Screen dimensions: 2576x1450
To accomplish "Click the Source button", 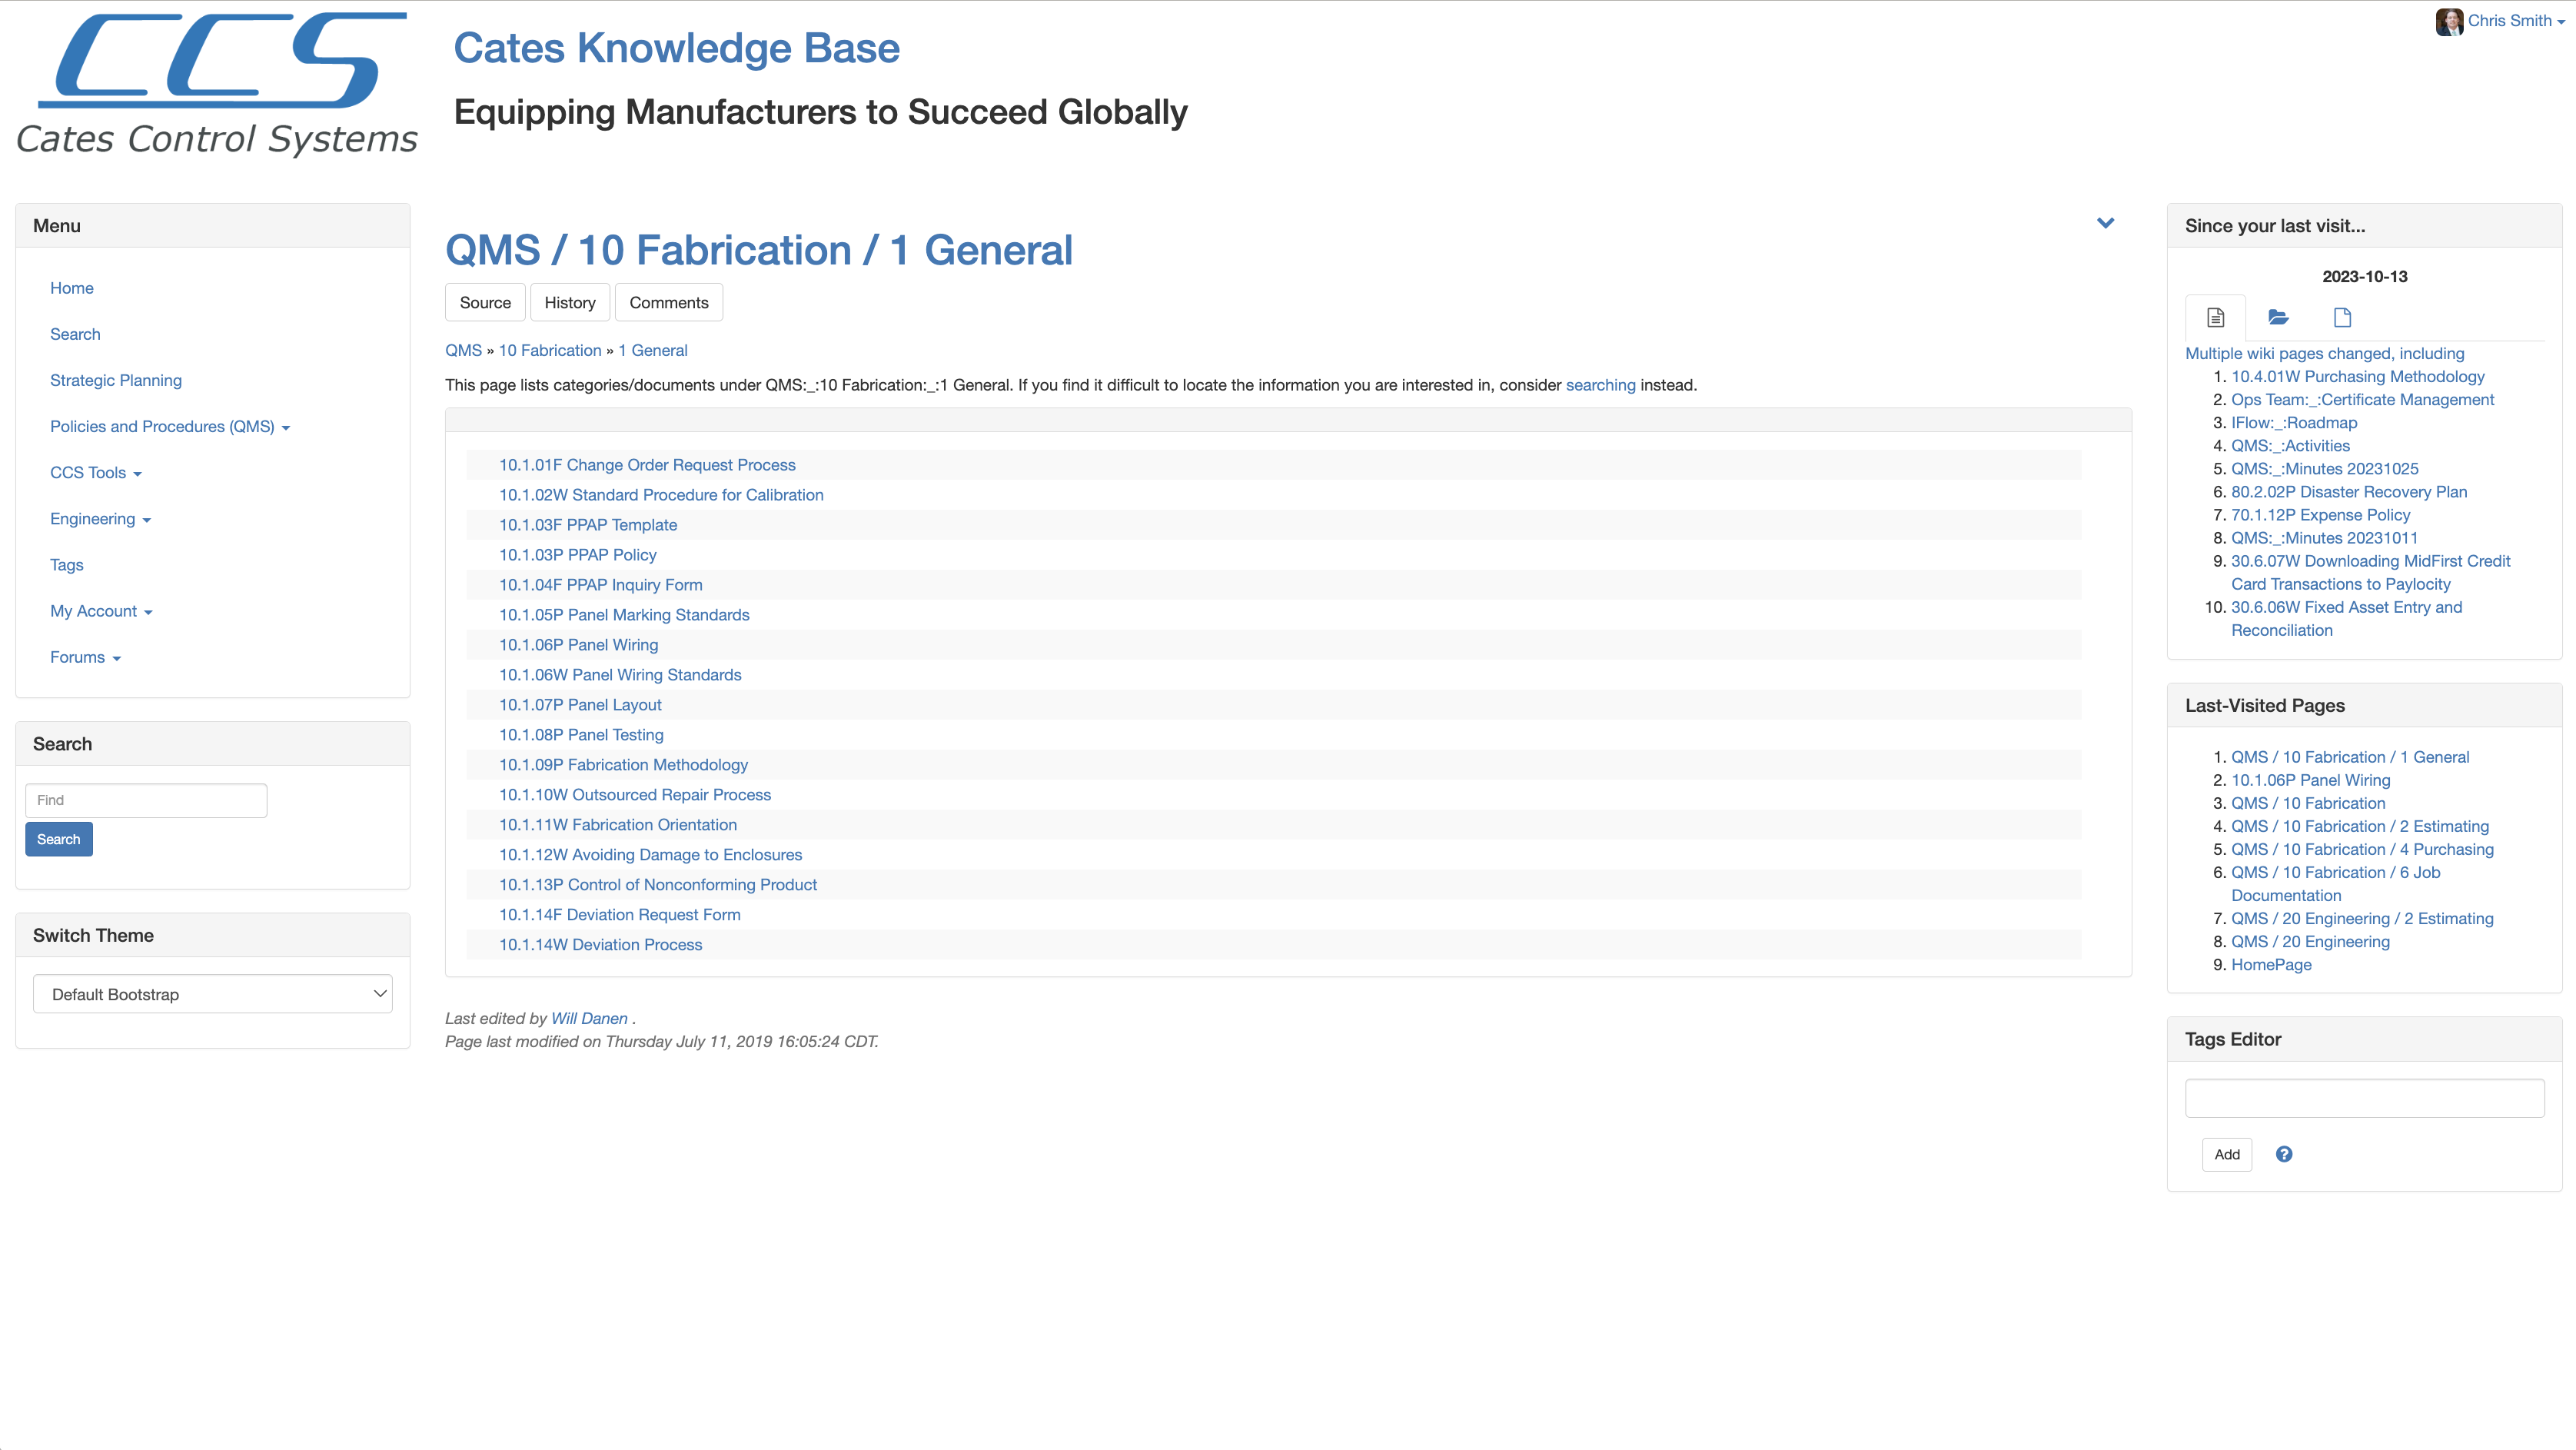I will (x=485, y=303).
